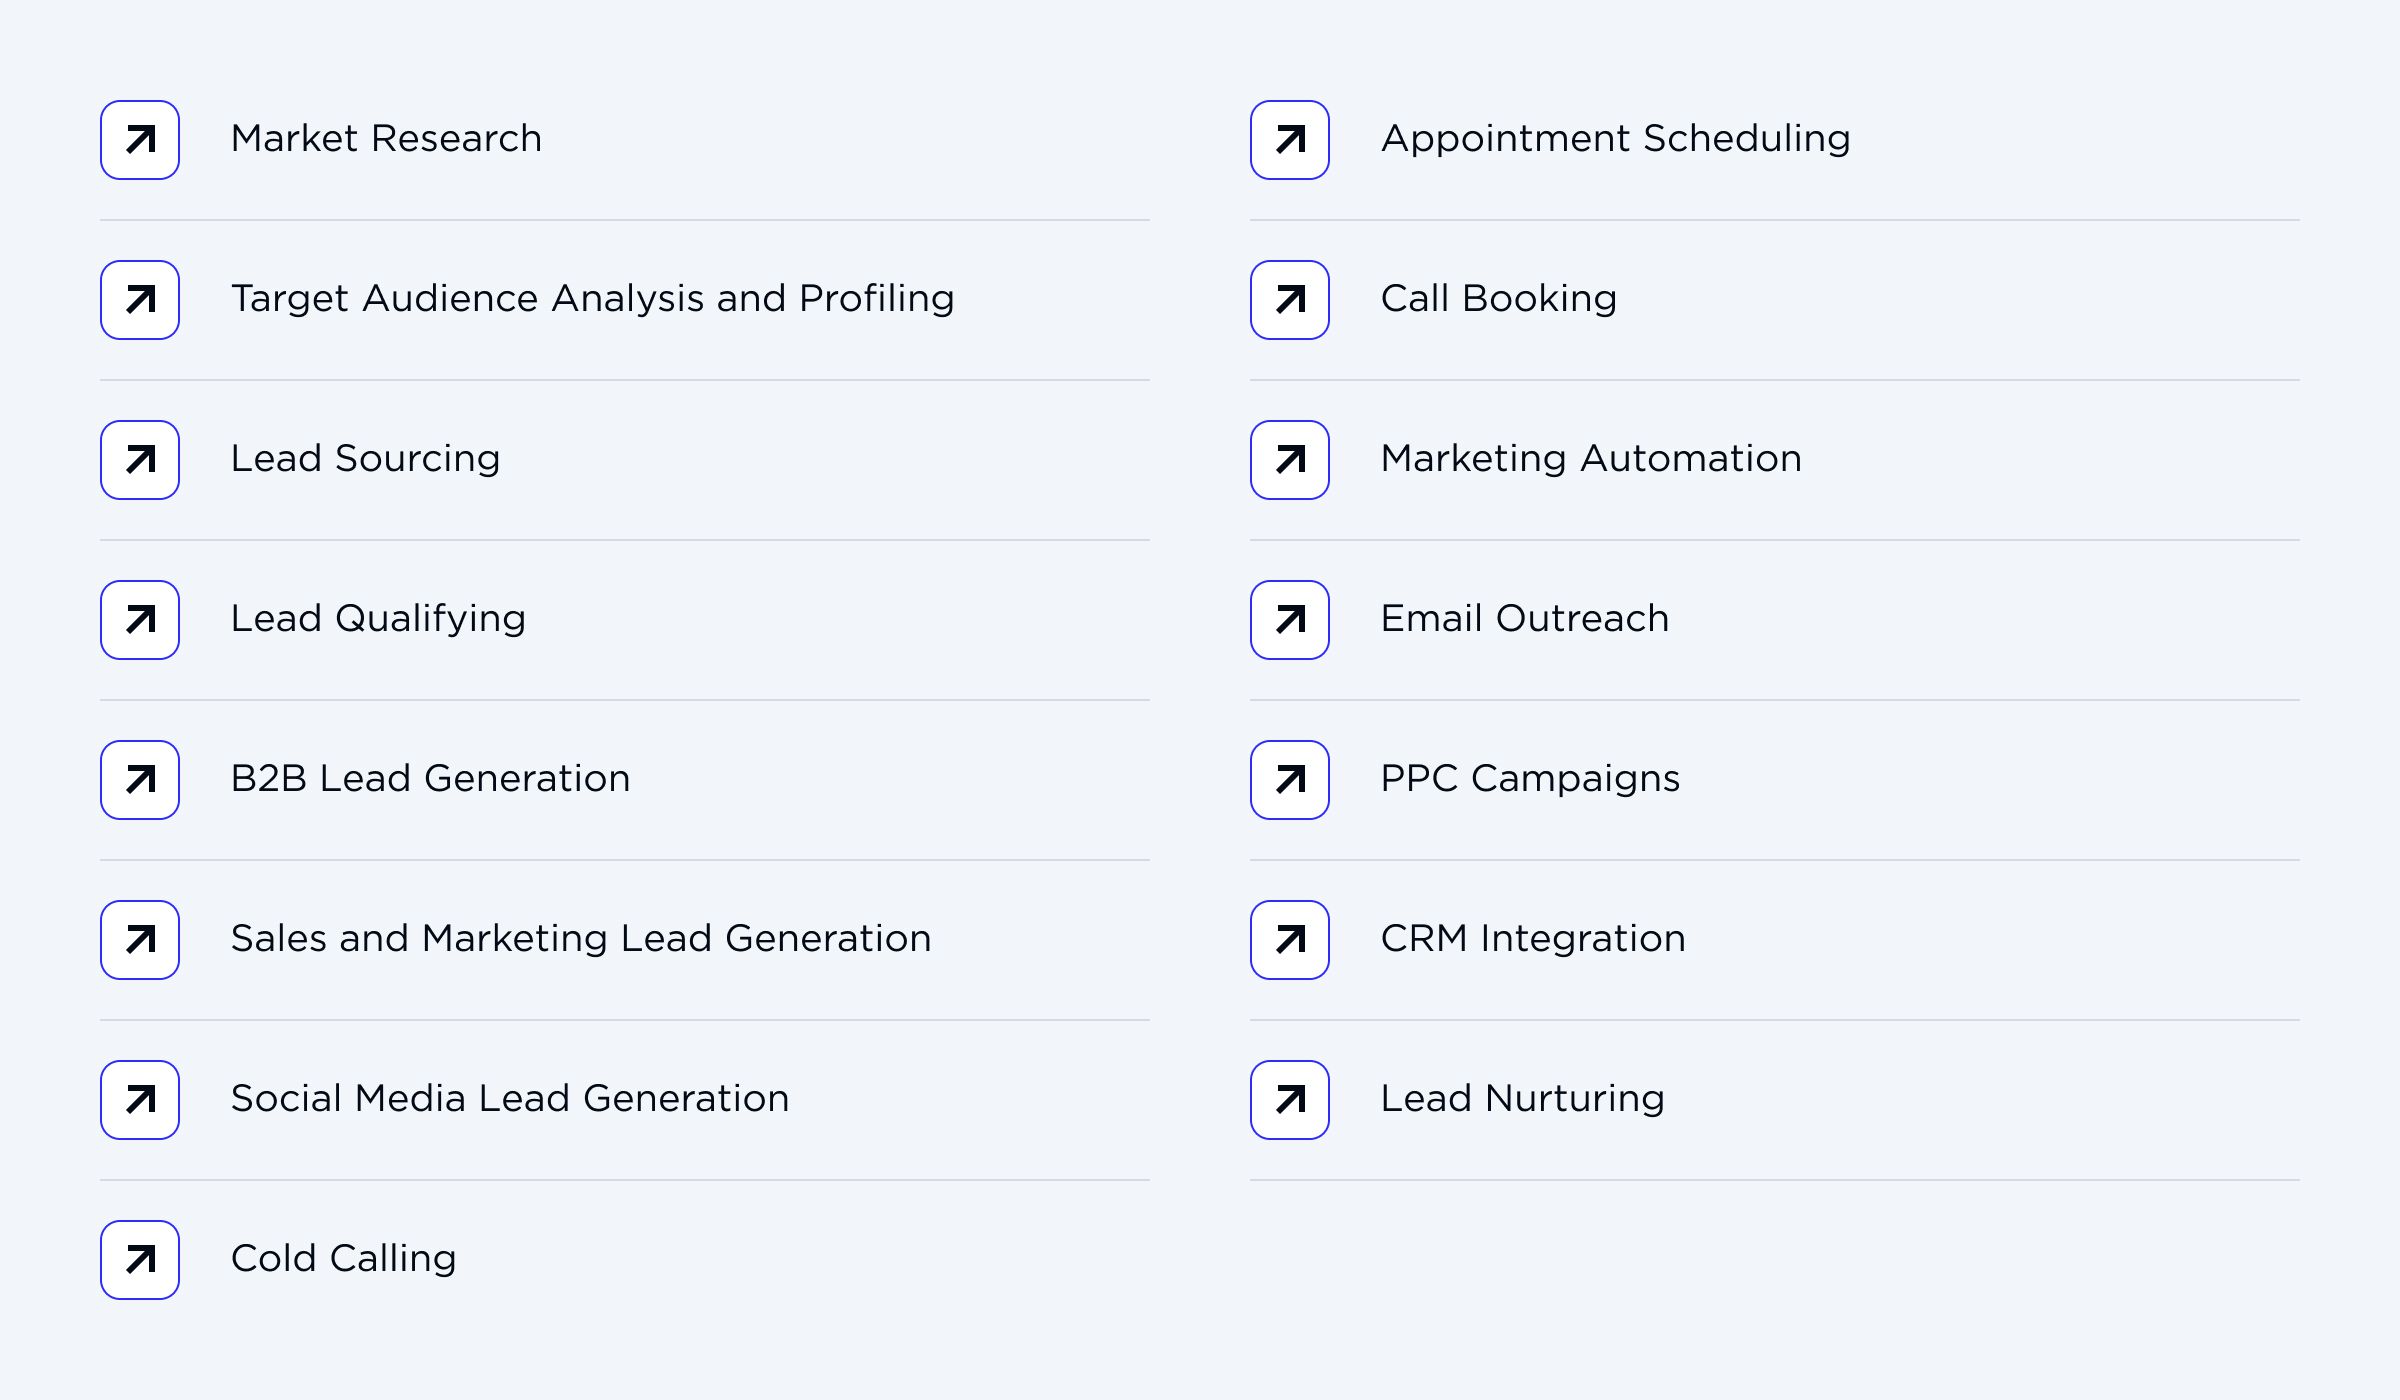
Task: Select the Sales and Marketing Lead Generation item
Action: (580, 938)
